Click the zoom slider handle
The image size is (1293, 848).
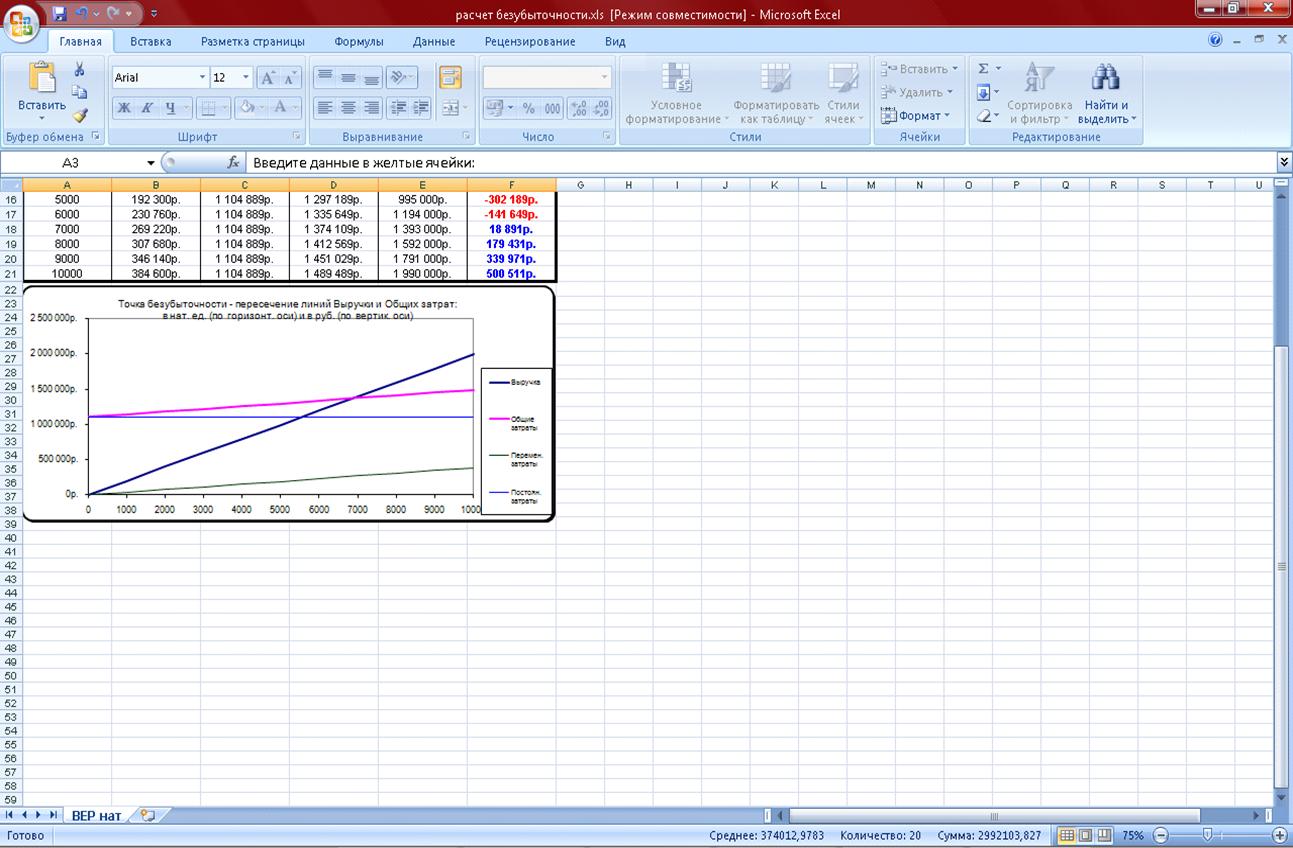[1207, 835]
